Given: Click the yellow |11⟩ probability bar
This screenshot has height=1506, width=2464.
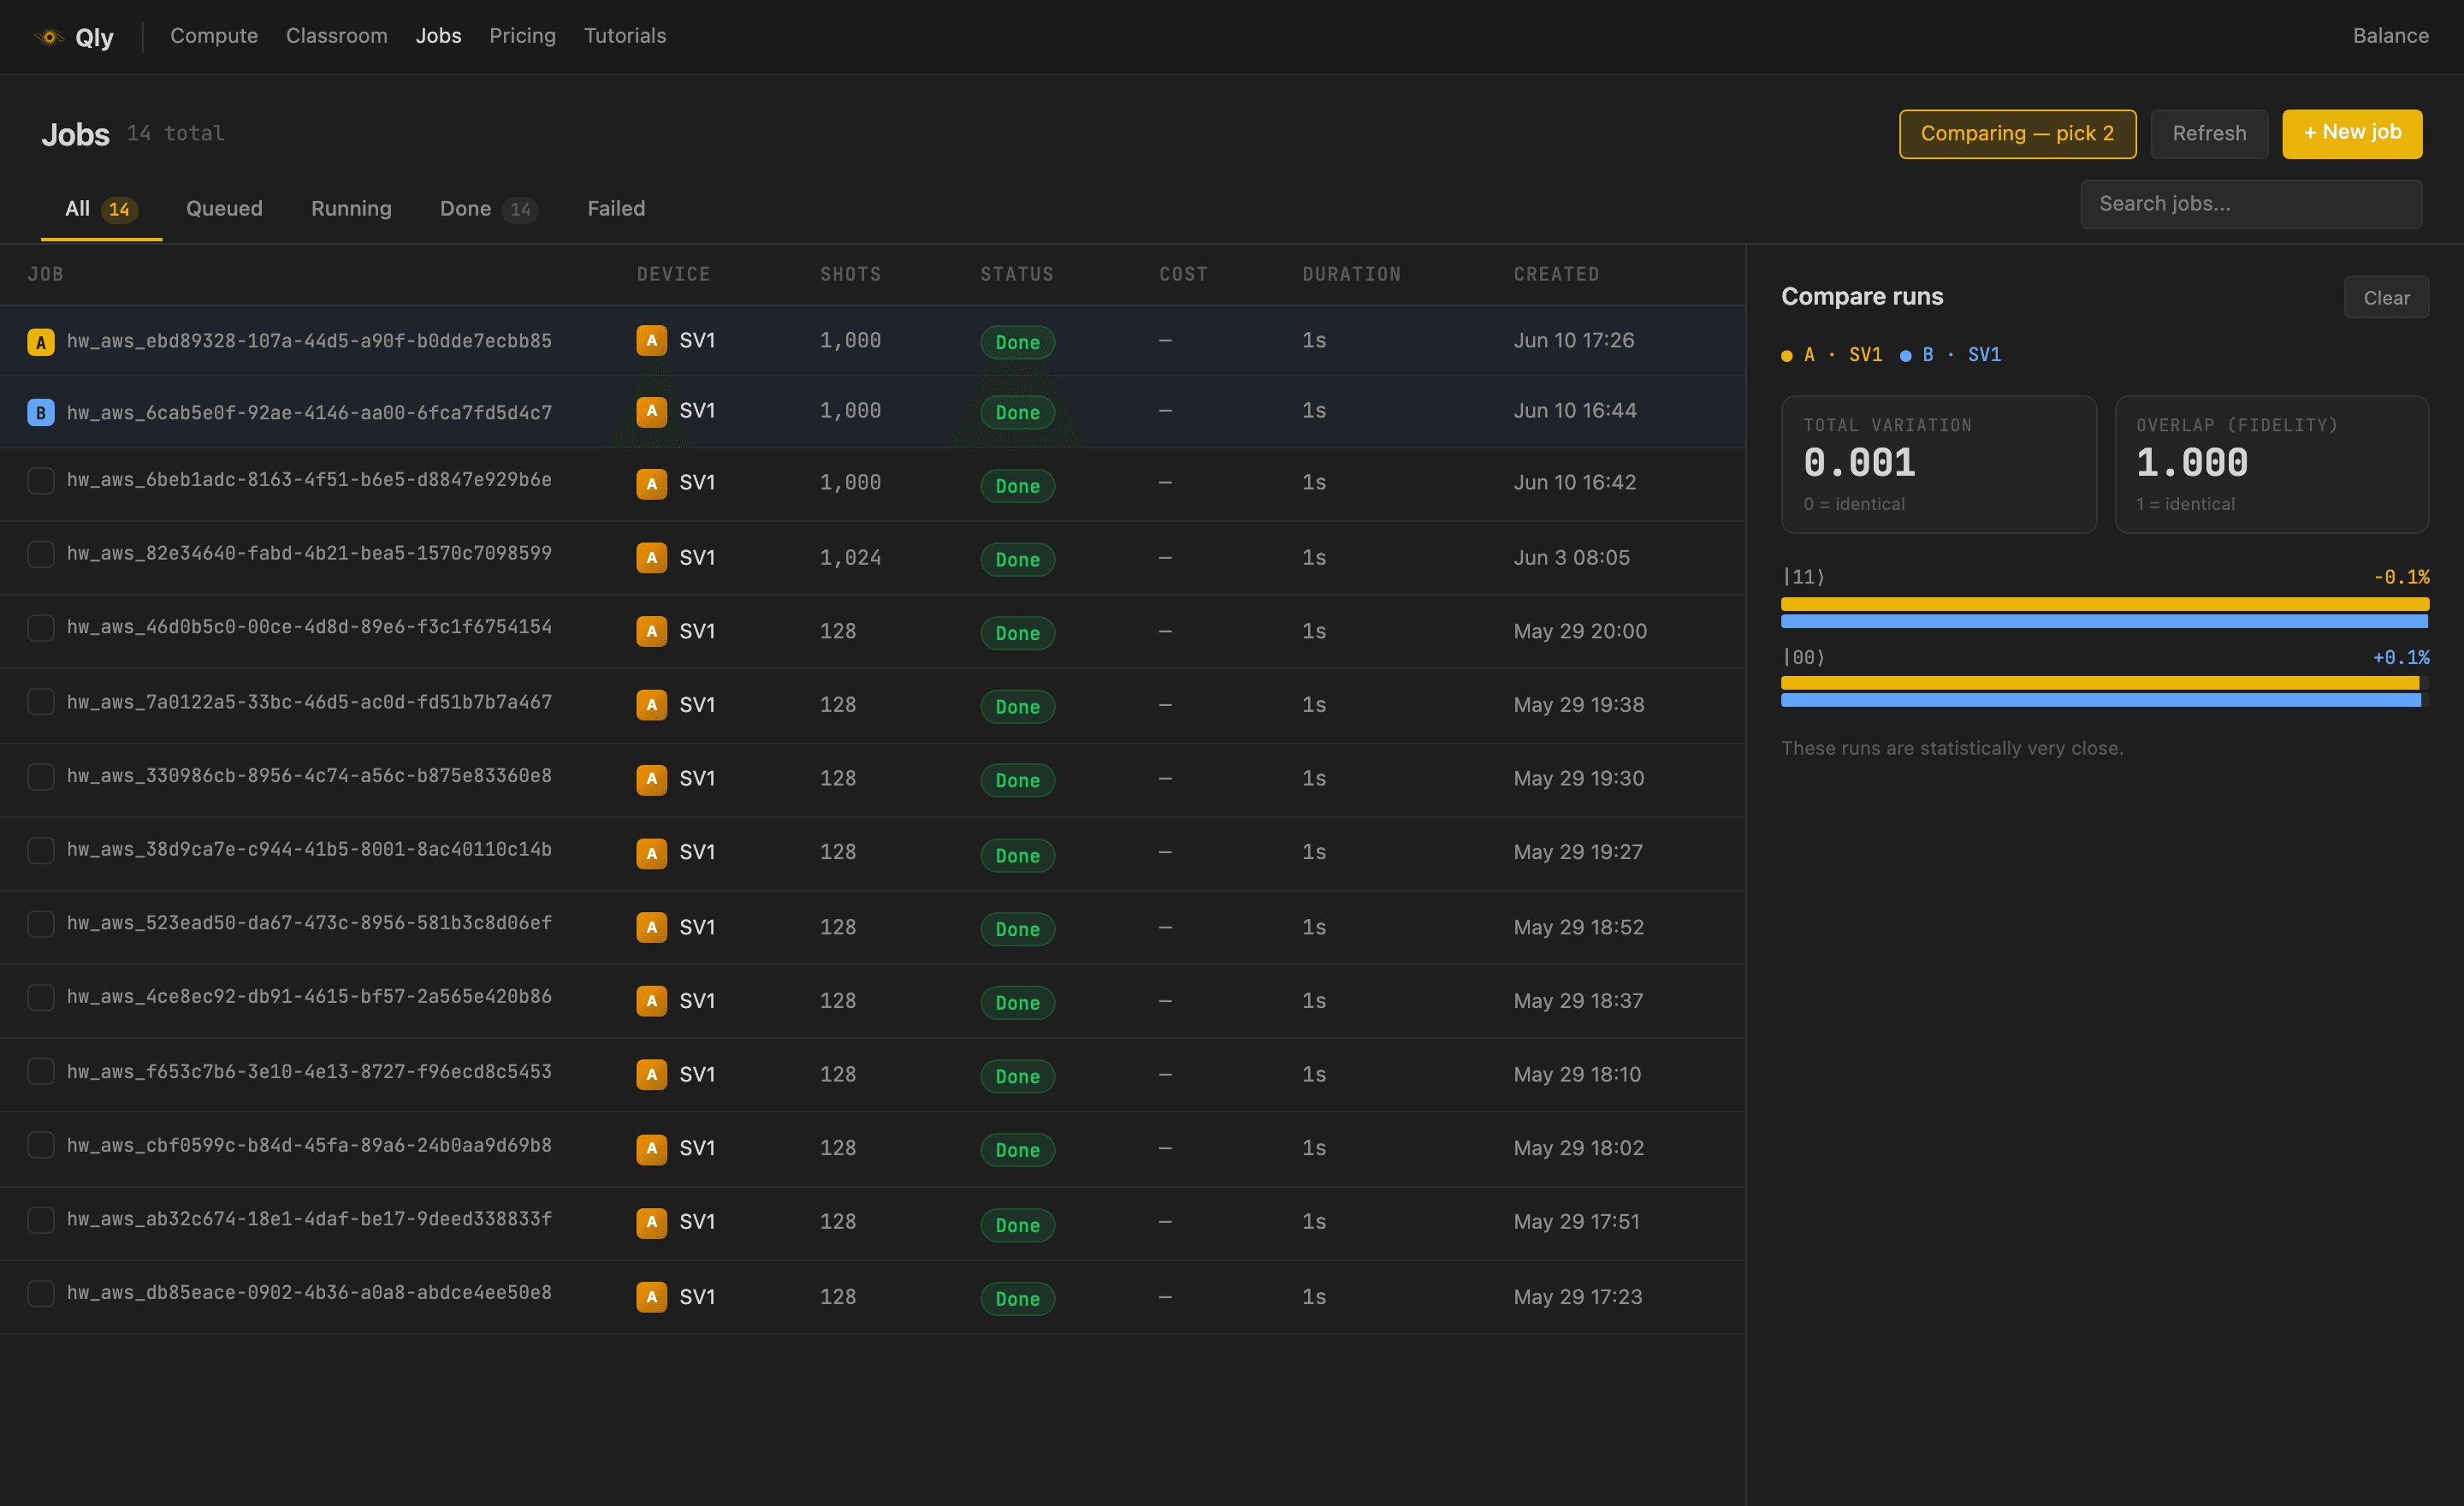Looking at the screenshot, I should coord(2105,604).
